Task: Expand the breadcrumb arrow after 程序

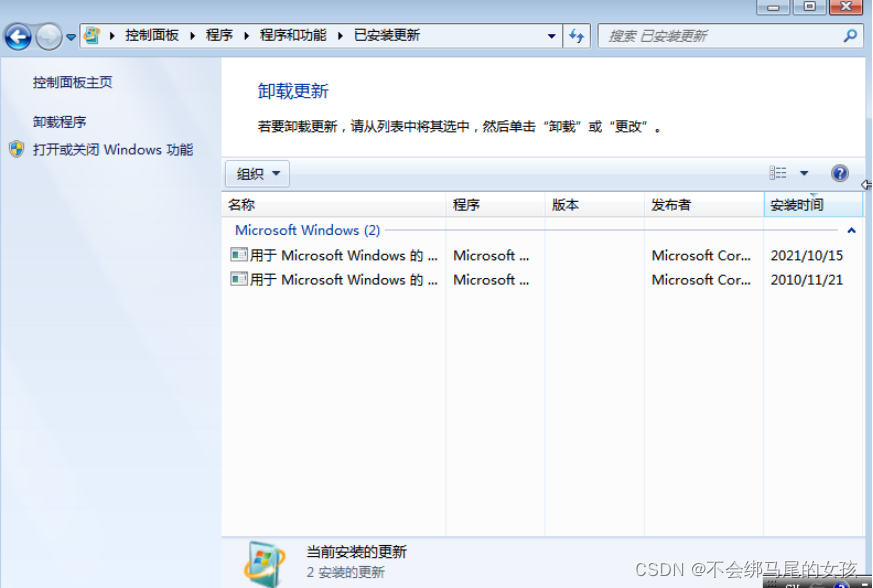Action: click(x=247, y=36)
